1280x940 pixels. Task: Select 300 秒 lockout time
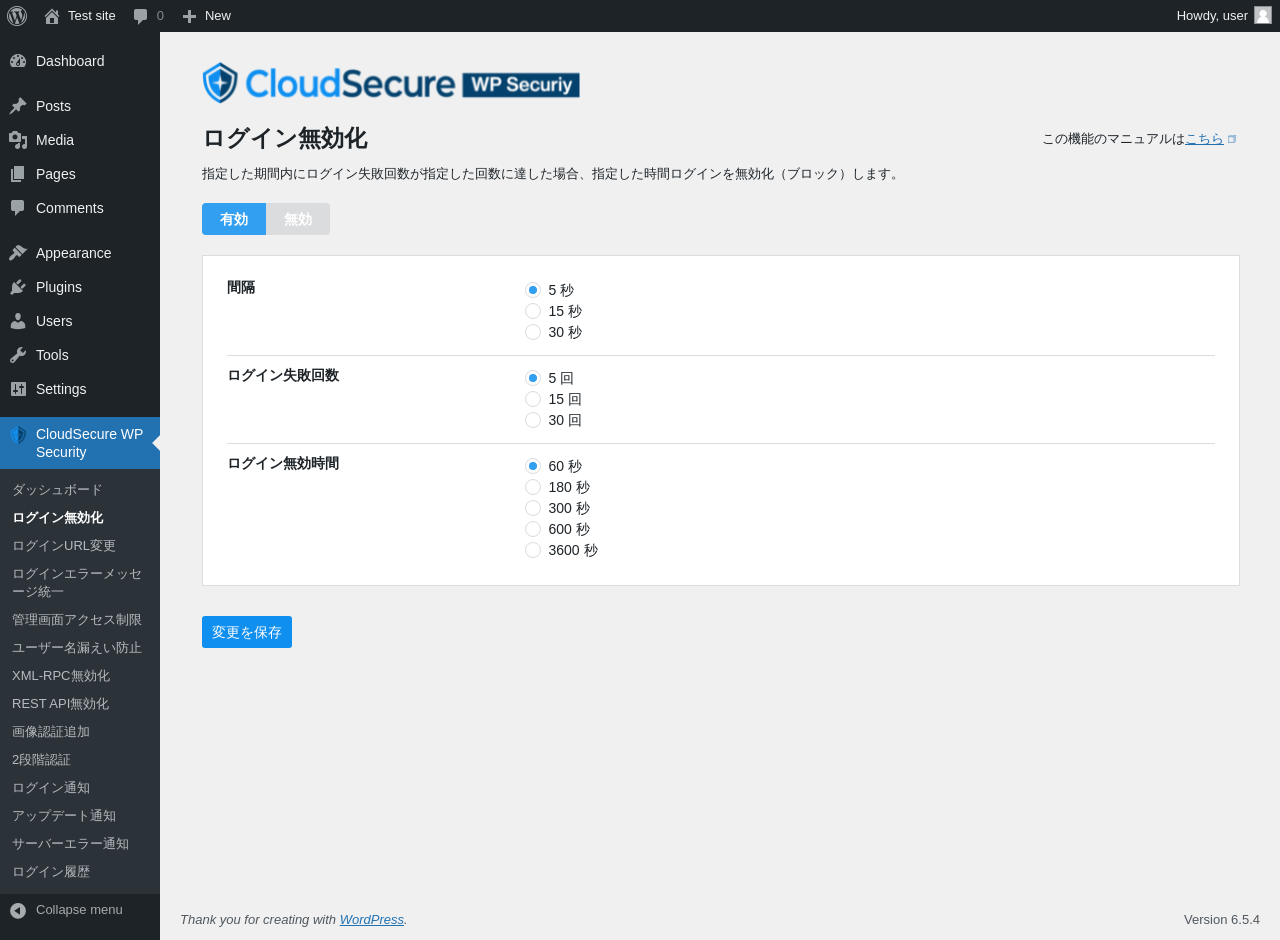point(533,508)
